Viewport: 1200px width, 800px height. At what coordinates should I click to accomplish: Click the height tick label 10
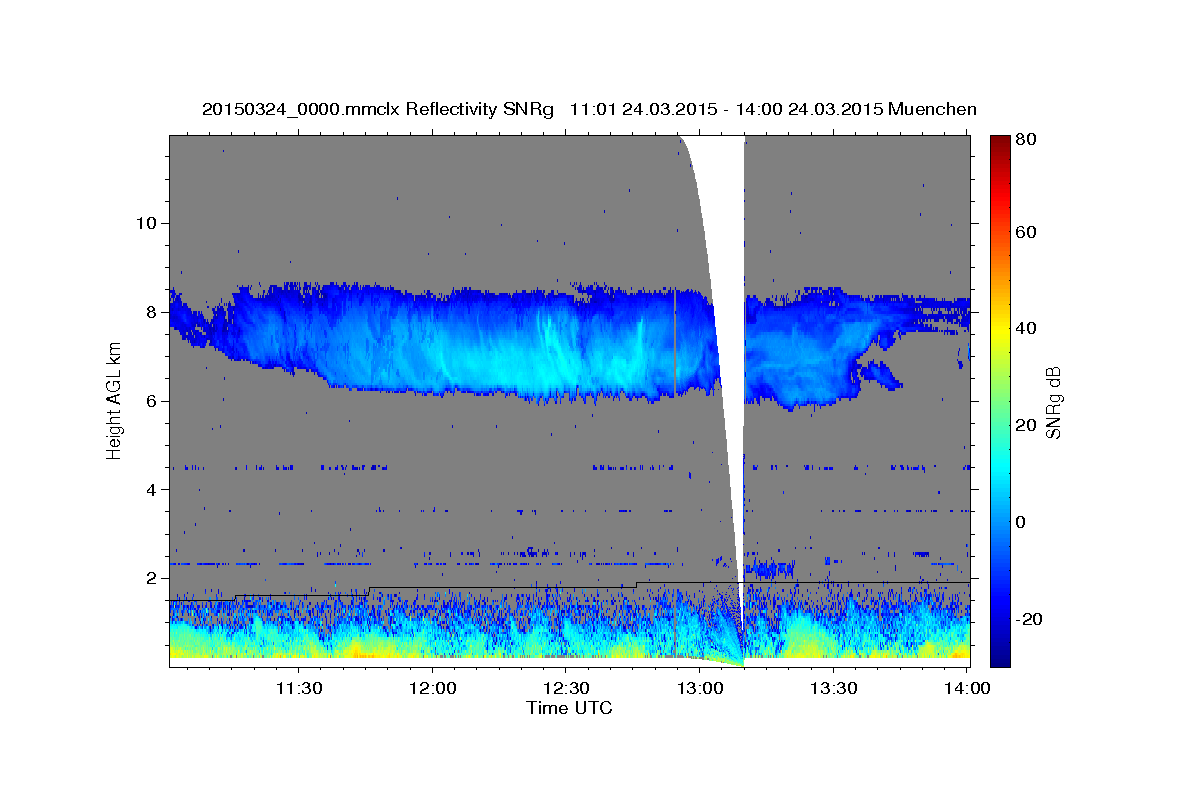145,223
